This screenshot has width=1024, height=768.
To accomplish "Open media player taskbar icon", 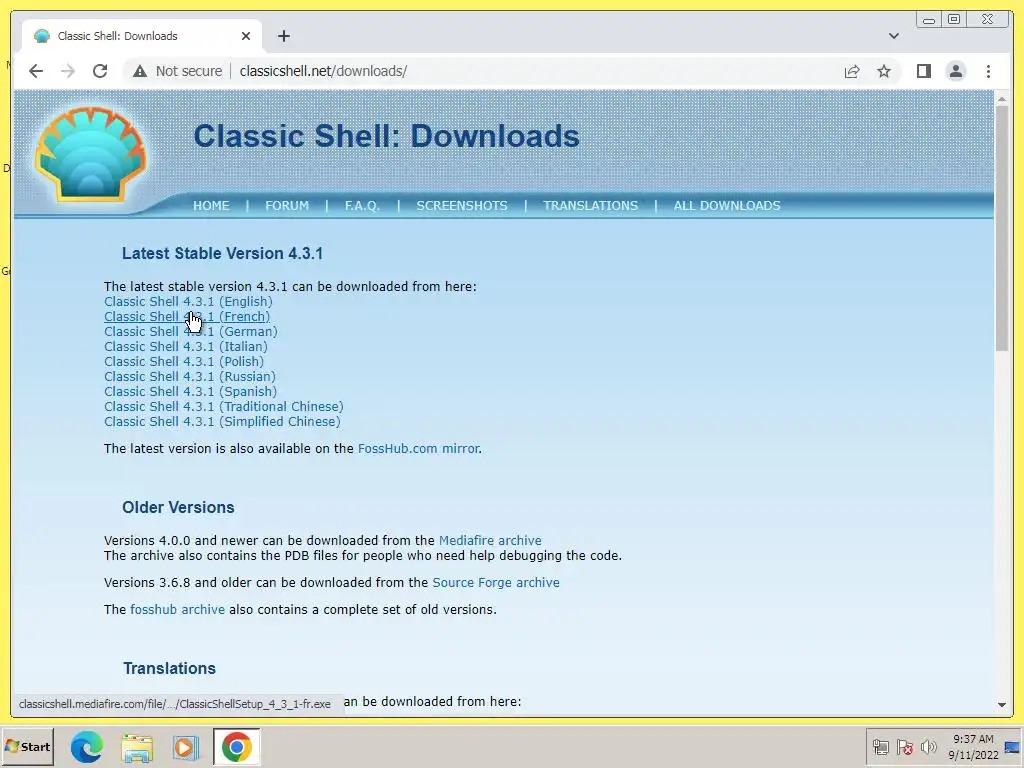I will [x=185, y=747].
